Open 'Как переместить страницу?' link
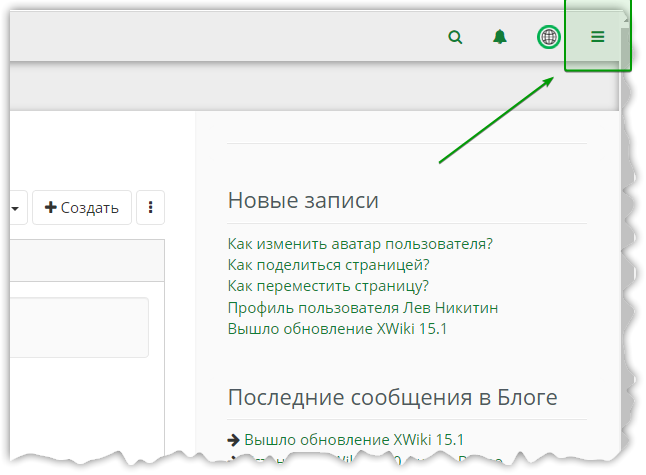Screen dimensions: 646x475 coord(328,286)
